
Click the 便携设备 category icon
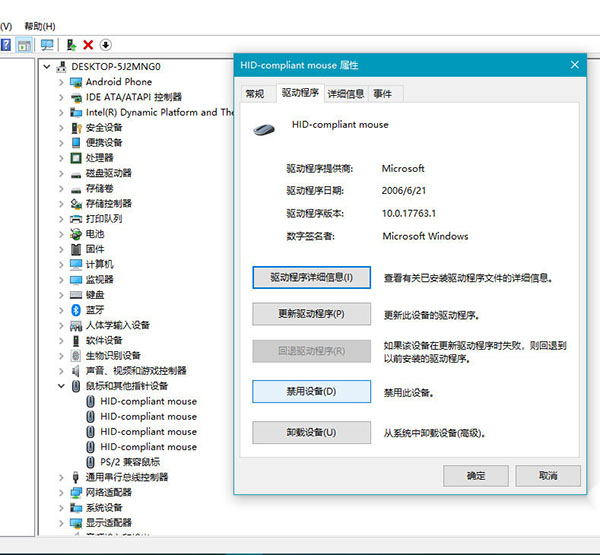(76, 143)
